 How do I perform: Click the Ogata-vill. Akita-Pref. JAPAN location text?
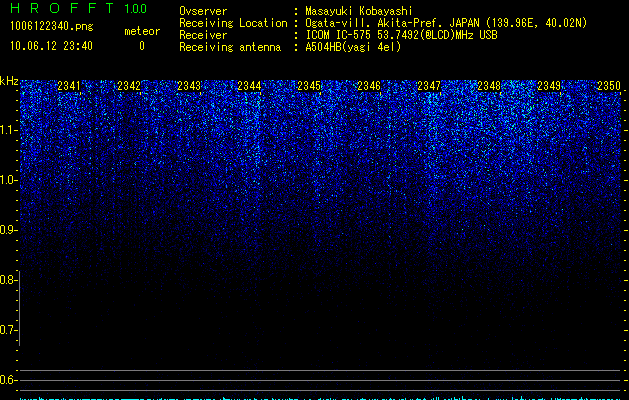[x=446, y=23]
